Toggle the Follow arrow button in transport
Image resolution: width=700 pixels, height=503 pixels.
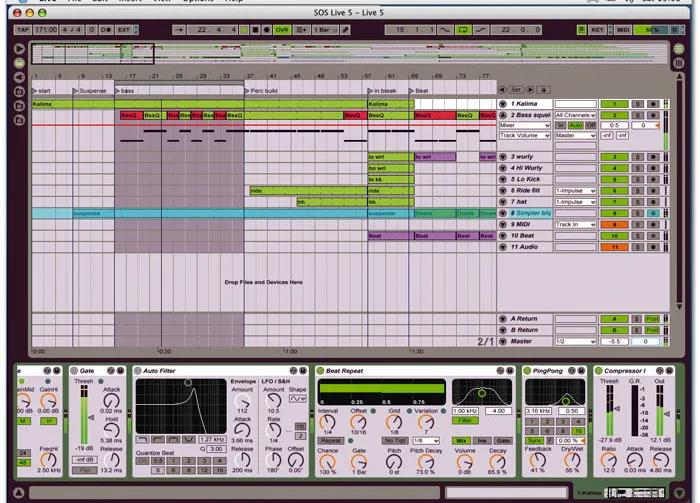click(179, 30)
